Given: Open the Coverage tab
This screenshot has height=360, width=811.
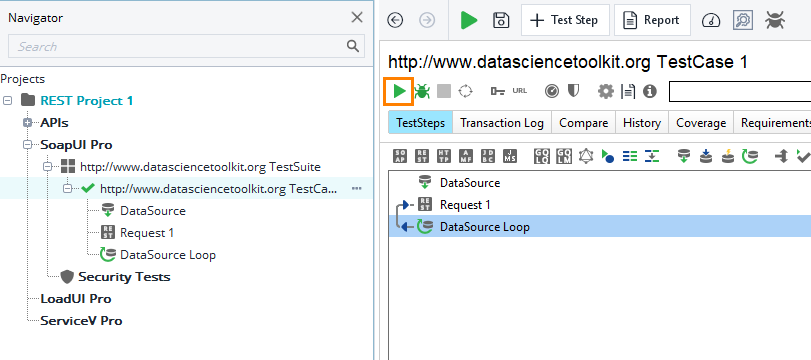Looking at the screenshot, I should [701, 123].
